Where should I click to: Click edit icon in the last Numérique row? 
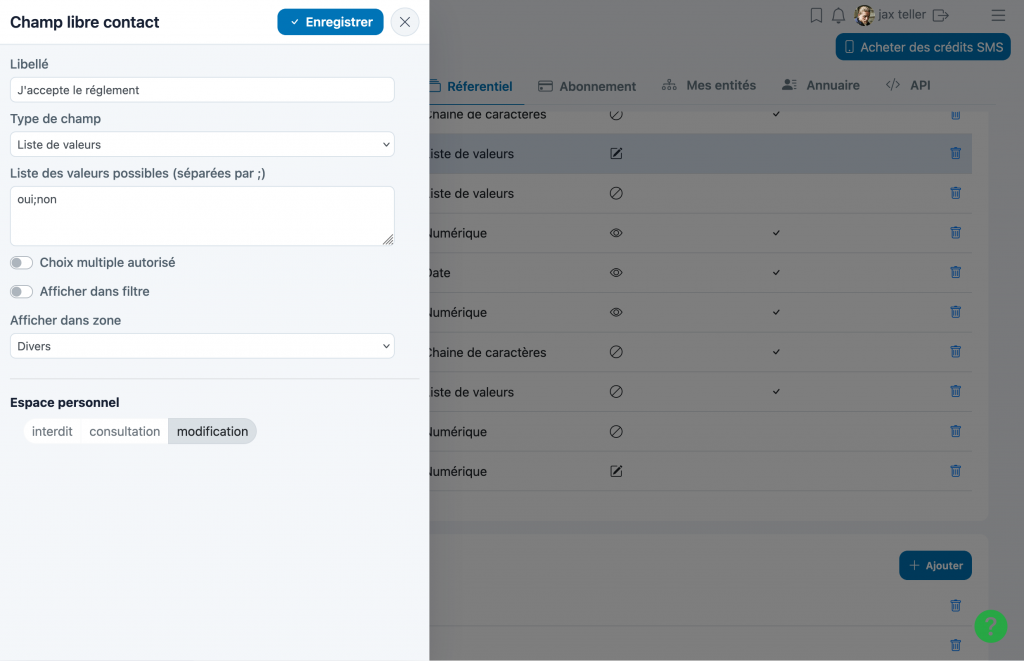pos(616,471)
